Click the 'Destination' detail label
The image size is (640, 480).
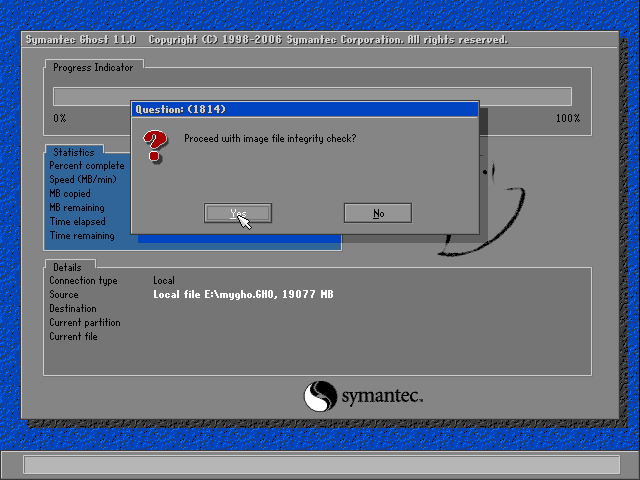click(73, 308)
